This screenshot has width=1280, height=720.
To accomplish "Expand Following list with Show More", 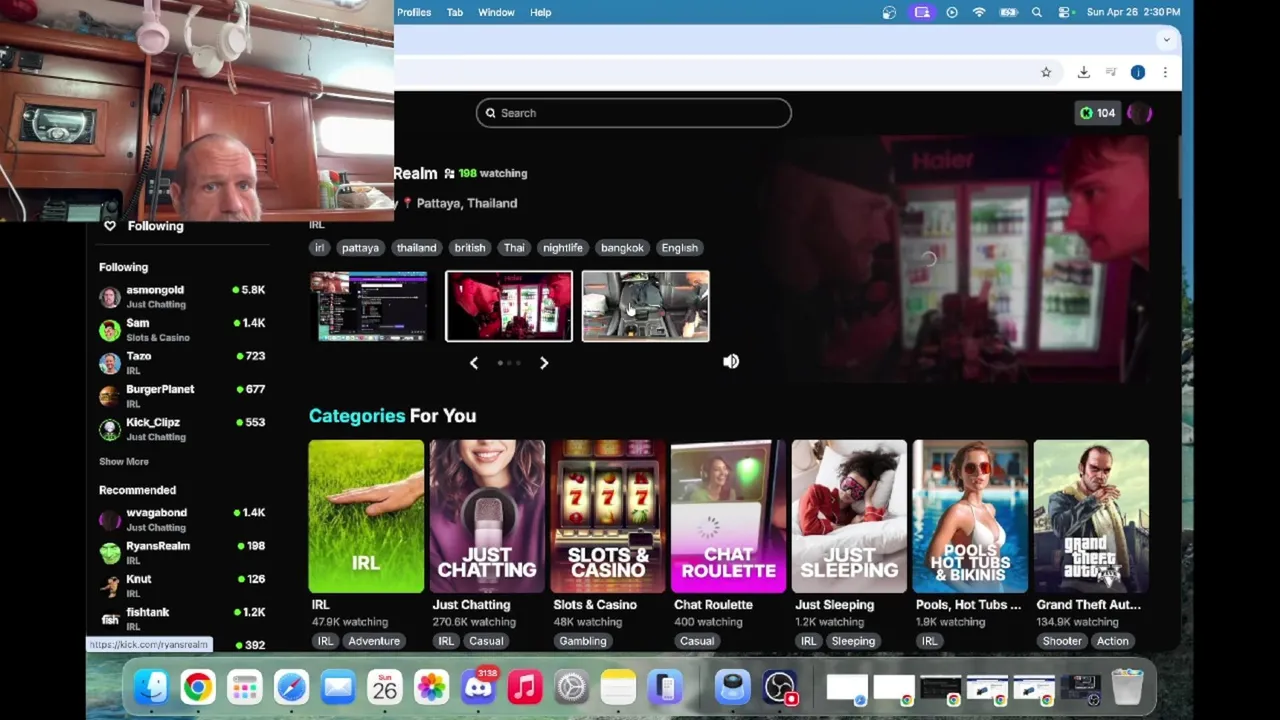I will point(124,462).
